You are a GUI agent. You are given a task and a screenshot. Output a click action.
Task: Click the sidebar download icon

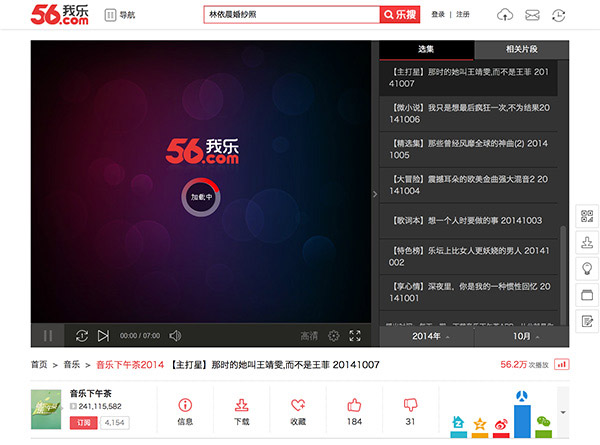587,242
